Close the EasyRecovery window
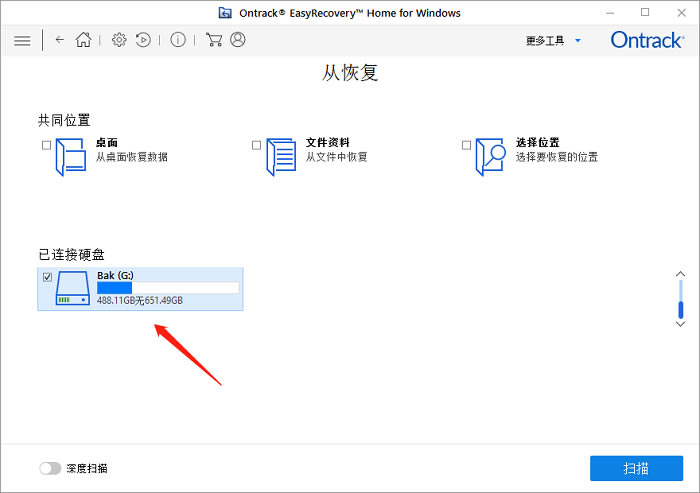Screen dimensions: 700x493 coord(681,13)
